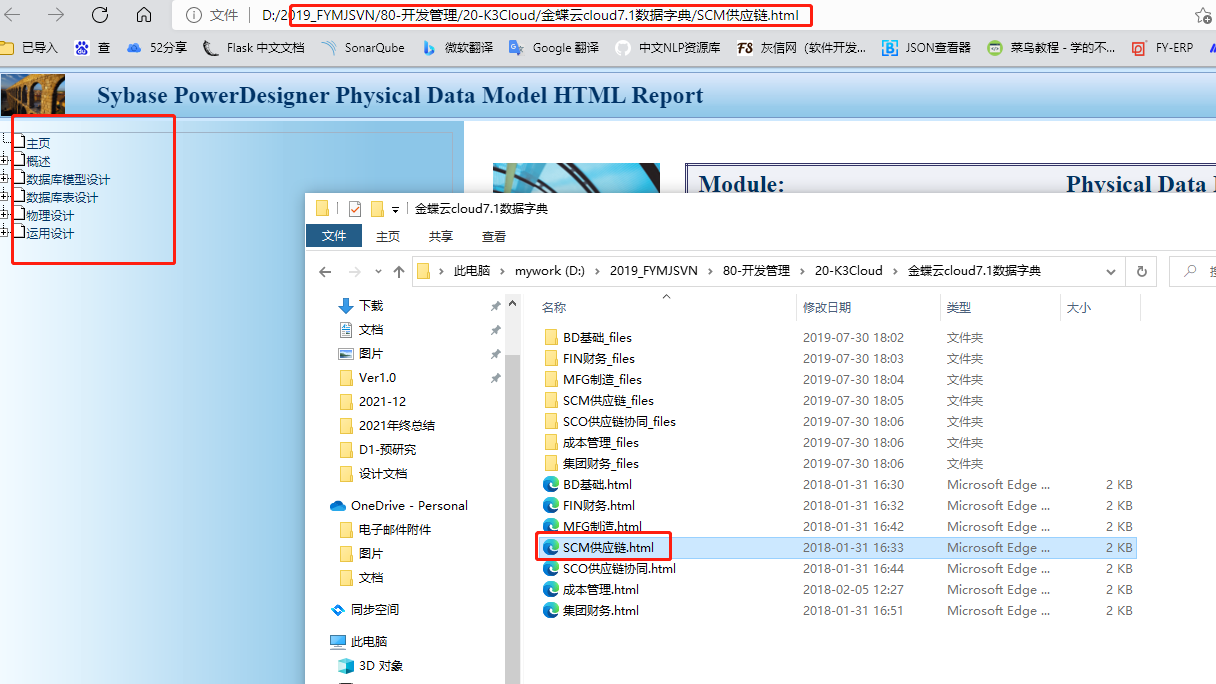Viewport: 1216px width, 684px height.
Task: Select the 2021年终总结 sidebar folder
Action: 396,425
